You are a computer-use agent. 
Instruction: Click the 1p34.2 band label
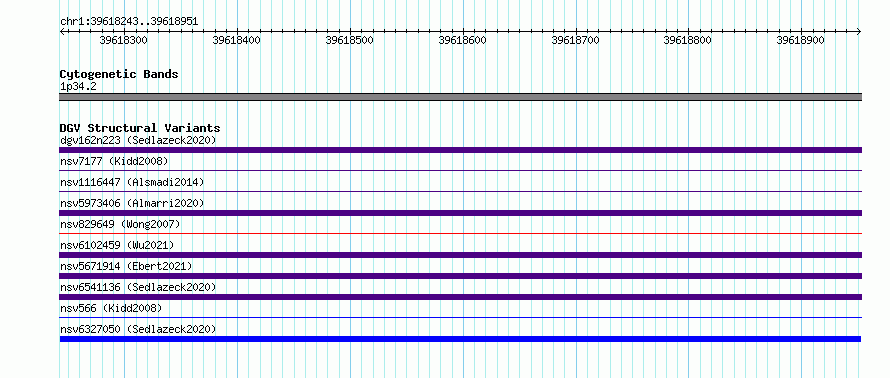[78, 87]
